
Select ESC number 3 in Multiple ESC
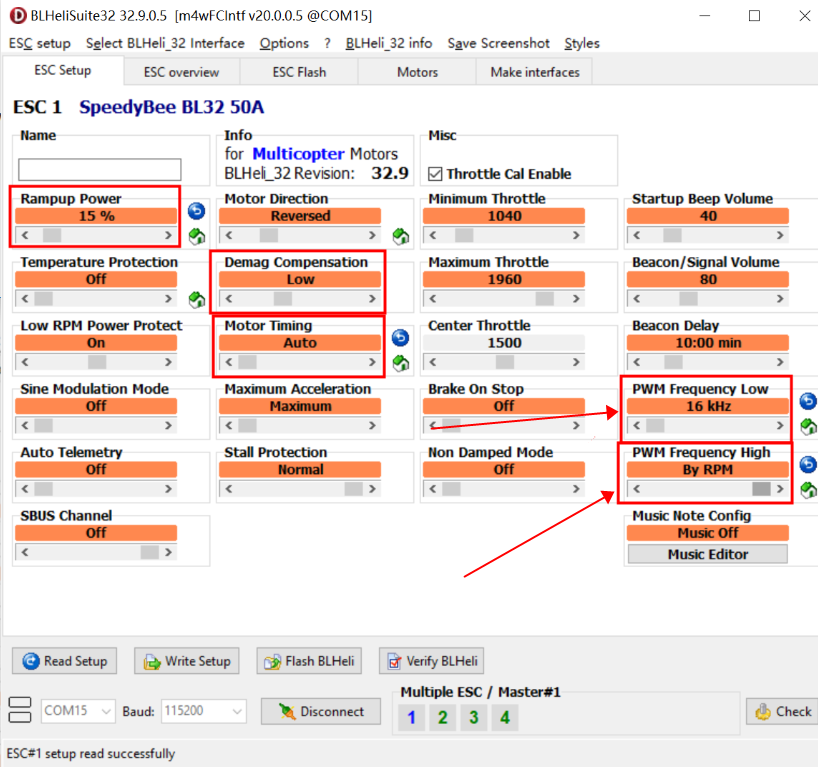click(x=474, y=717)
